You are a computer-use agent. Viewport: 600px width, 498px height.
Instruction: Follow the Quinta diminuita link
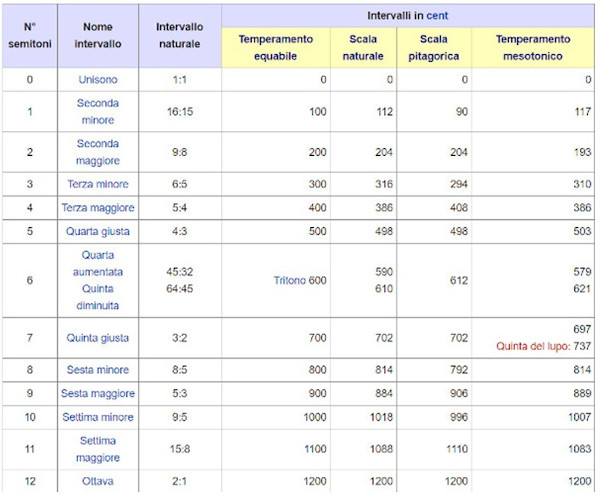click(105, 296)
